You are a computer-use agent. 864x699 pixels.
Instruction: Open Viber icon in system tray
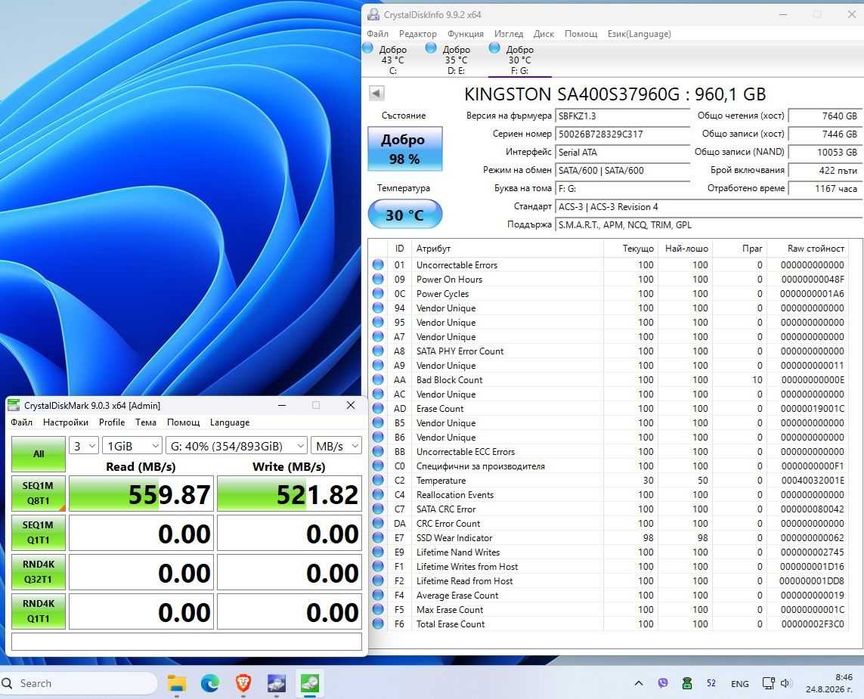[x=663, y=683]
